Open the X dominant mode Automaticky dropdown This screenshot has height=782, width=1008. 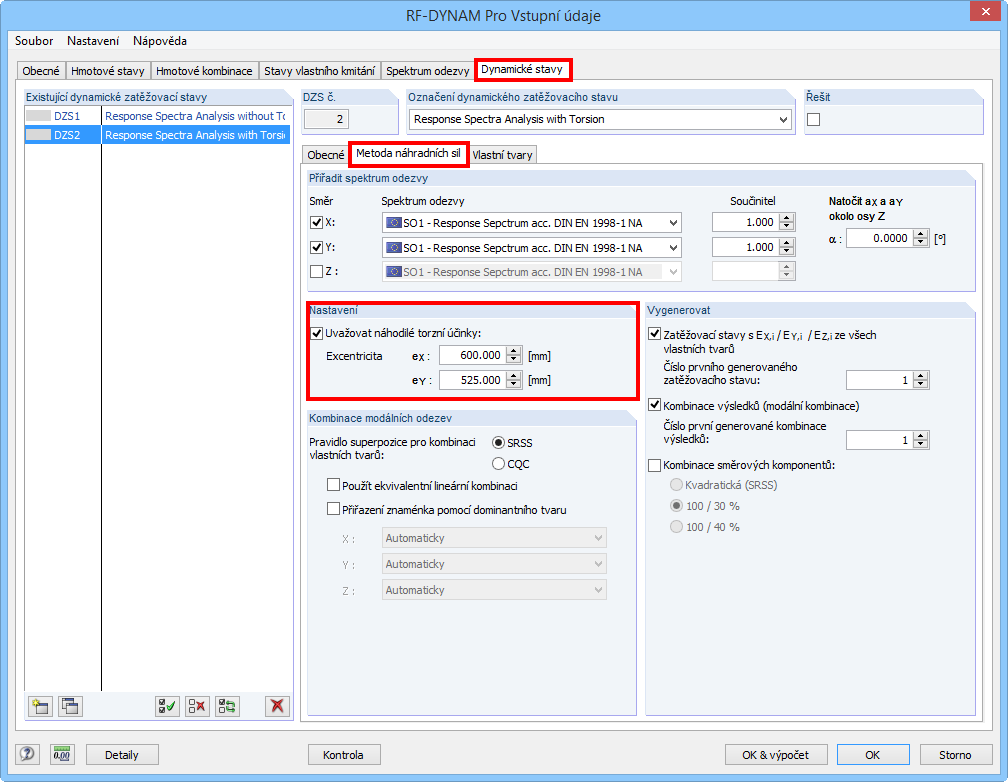click(494, 538)
